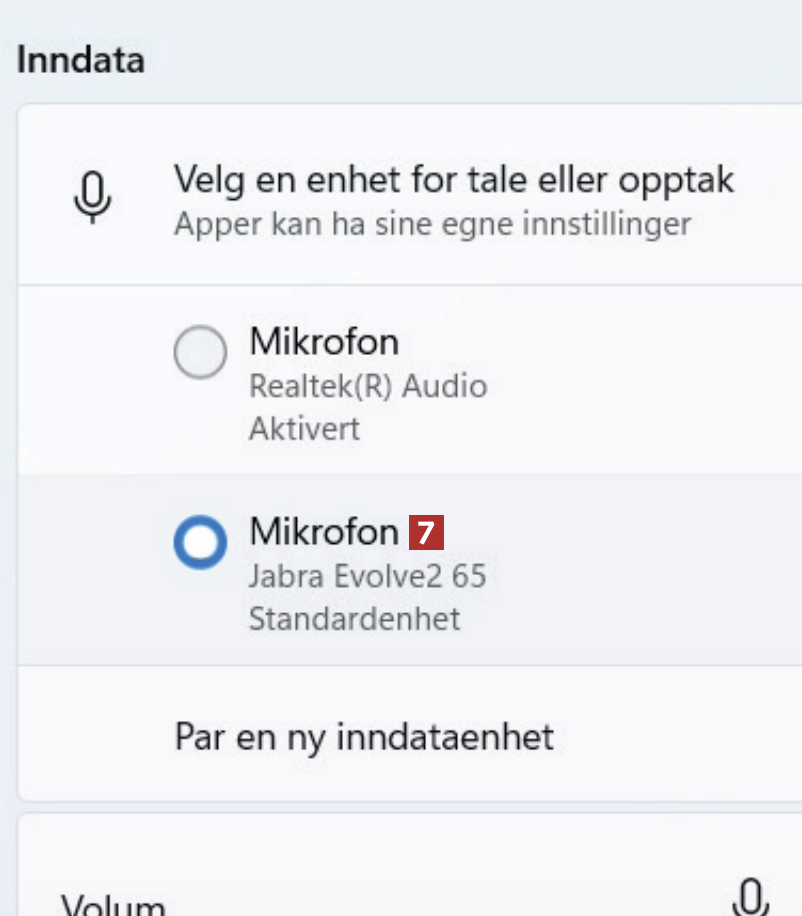Click the Mikrofon label above Jabra Evolve2 65
The height and width of the screenshot is (916, 802).
[324, 531]
